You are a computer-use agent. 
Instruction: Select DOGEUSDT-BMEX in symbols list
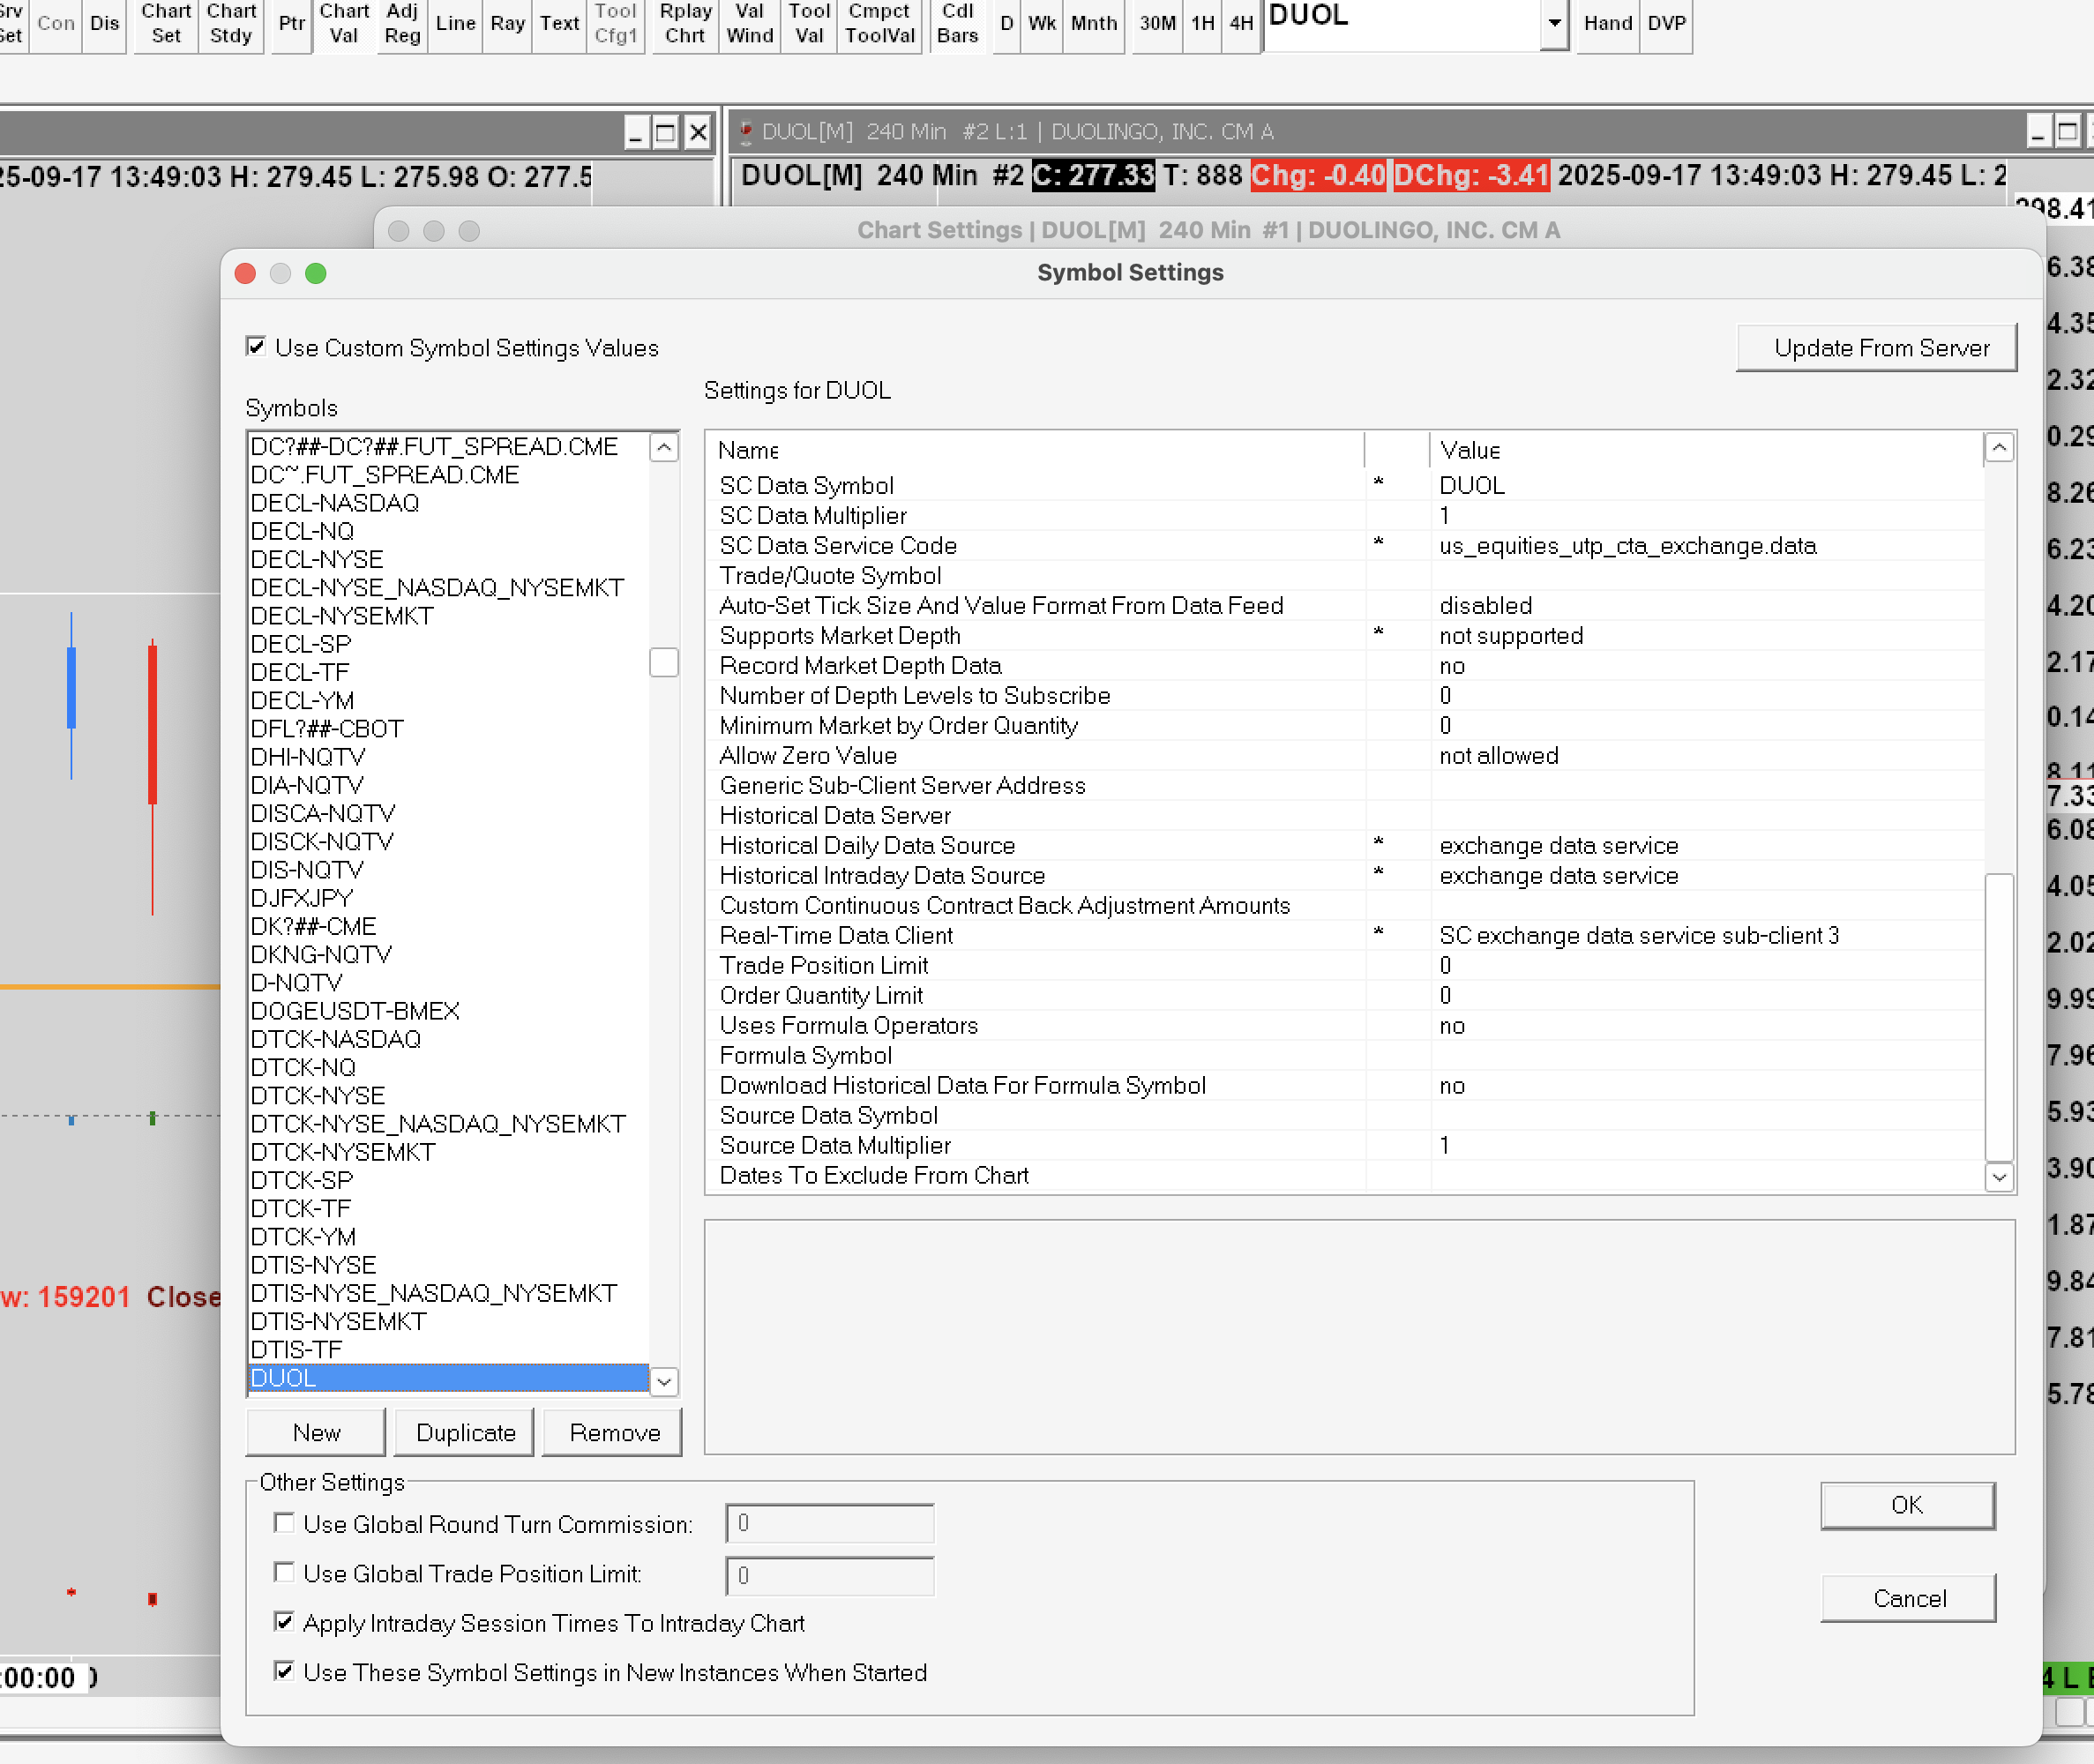point(355,1011)
